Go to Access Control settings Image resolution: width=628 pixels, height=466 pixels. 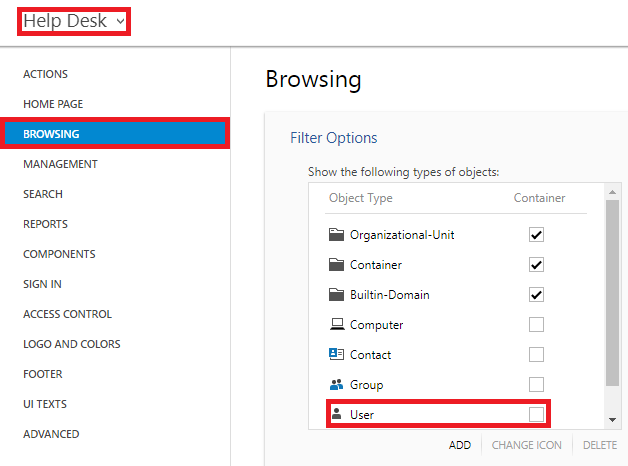(67, 314)
